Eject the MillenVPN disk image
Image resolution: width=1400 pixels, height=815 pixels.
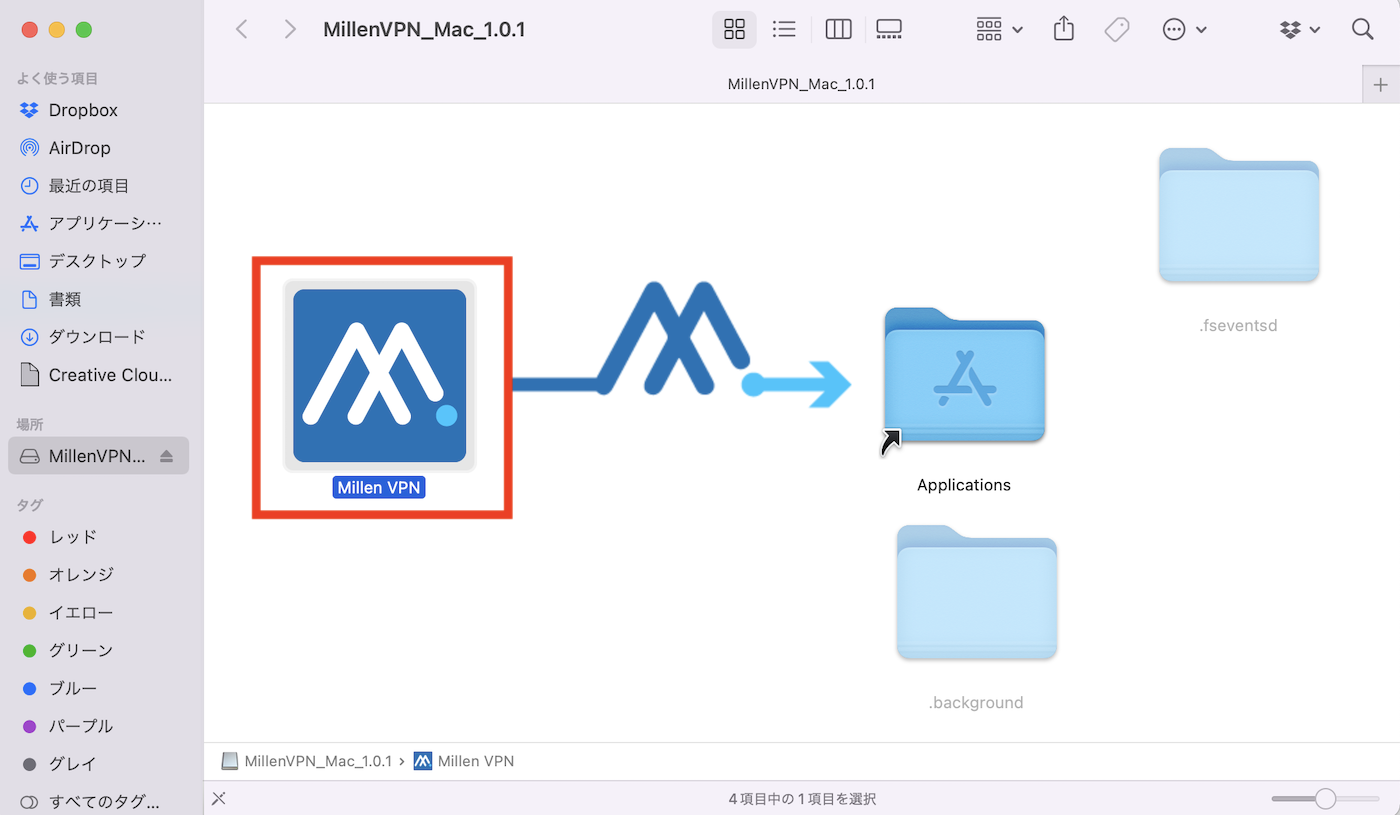[166, 456]
